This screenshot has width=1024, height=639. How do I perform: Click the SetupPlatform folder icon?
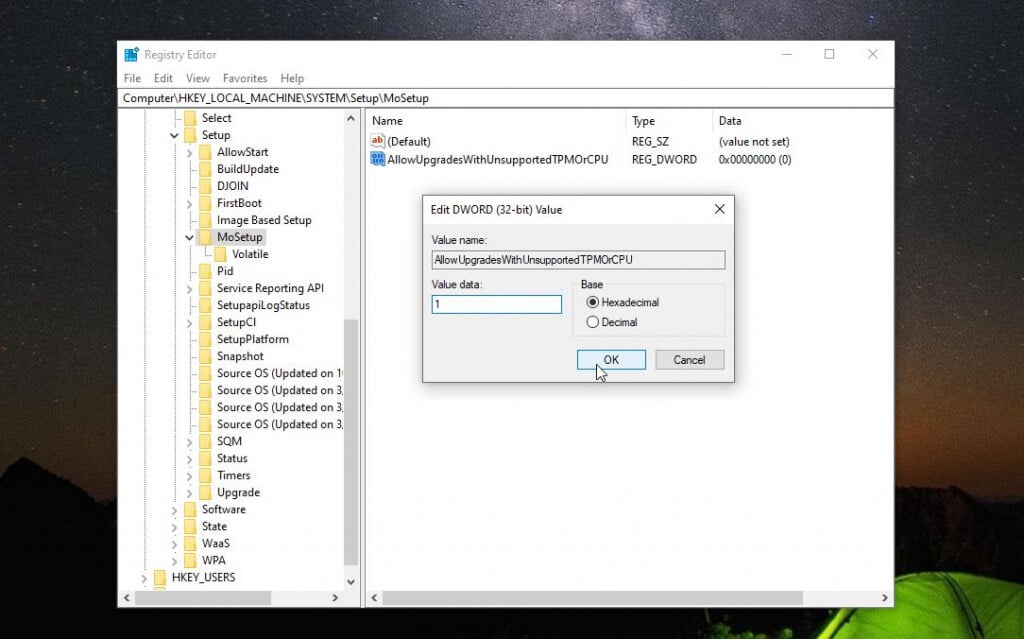click(205, 338)
